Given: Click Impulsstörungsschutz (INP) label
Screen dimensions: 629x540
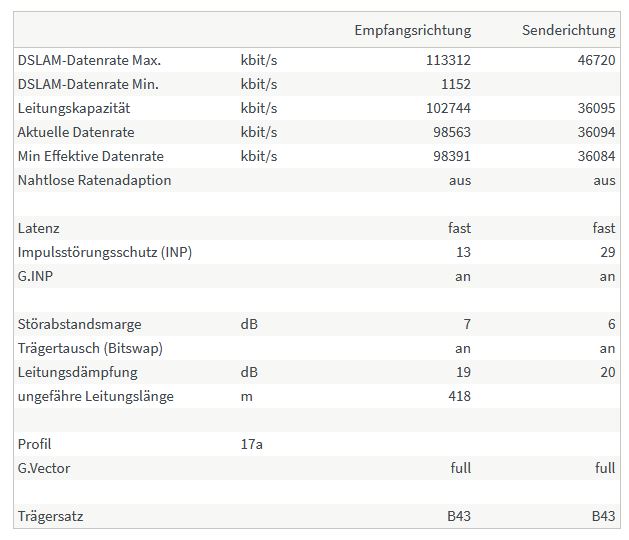Looking at the screenshot, I should [105, 252].
